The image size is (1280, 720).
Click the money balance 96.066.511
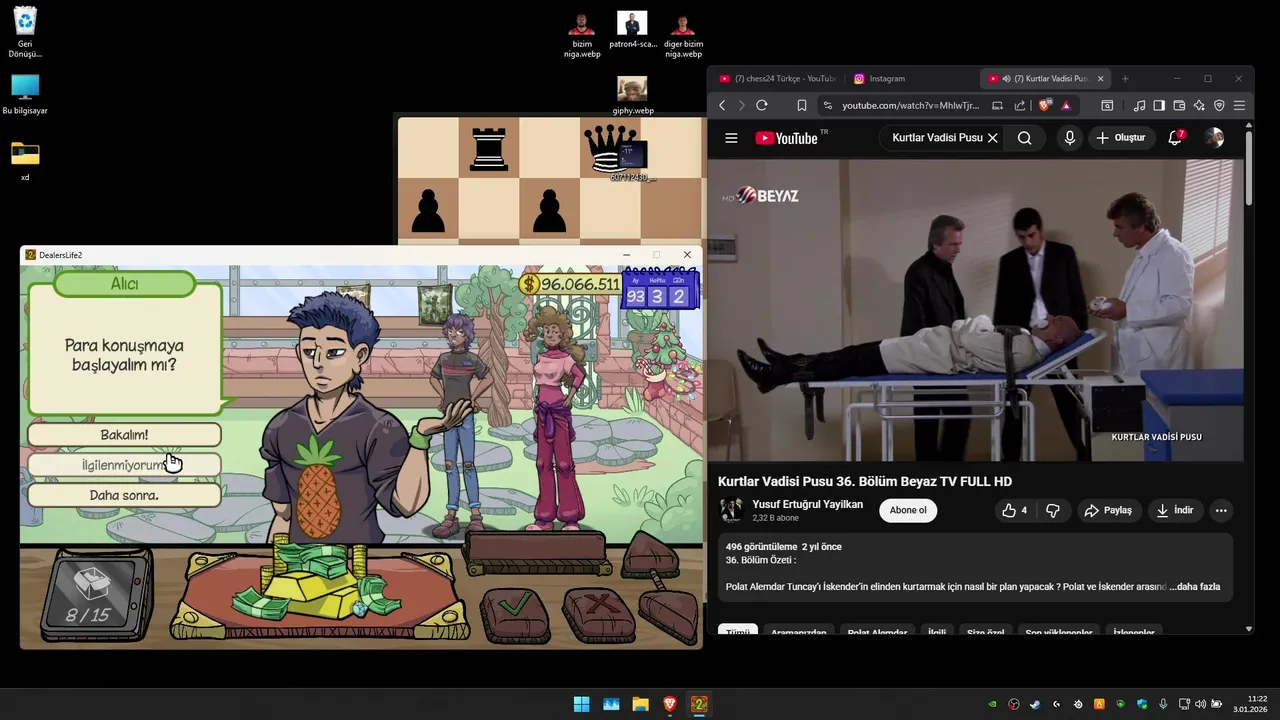pos(570,285)
